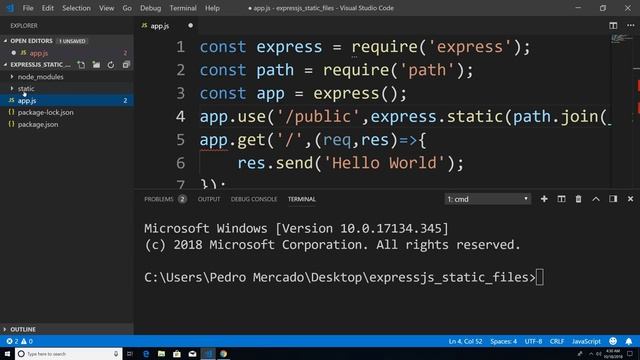Click the editor minimap
This screenshot has width=640, height=360.
point(622,39)
